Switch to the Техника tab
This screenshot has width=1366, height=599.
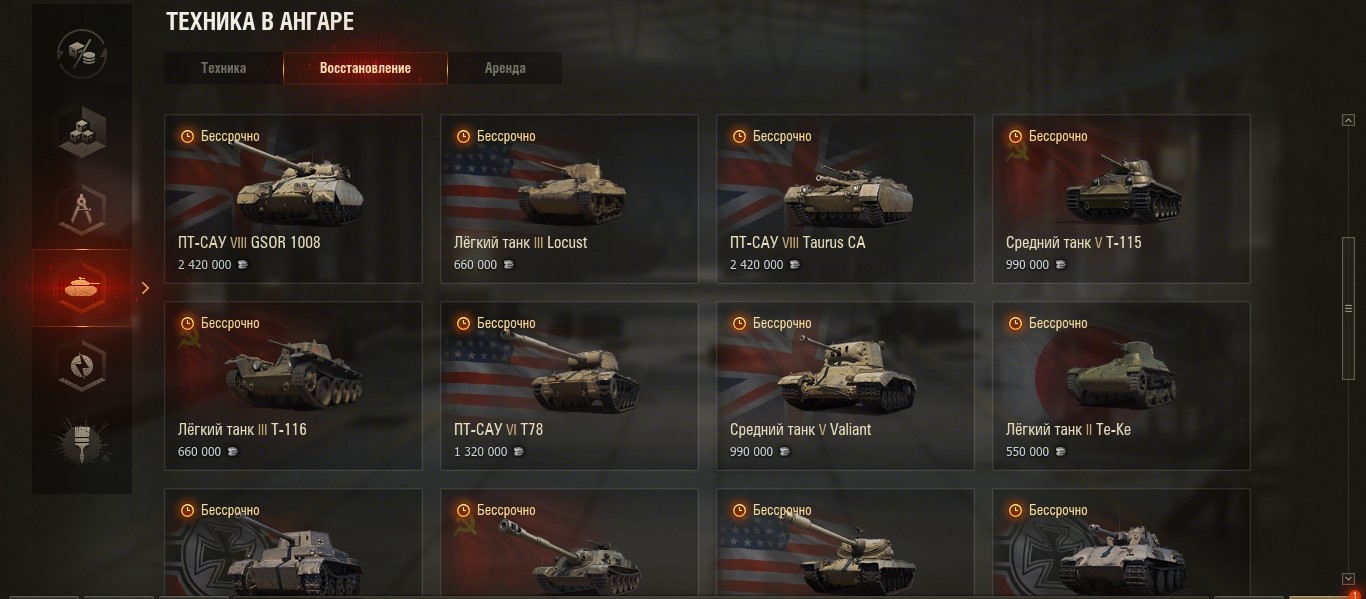pos(223,68)
